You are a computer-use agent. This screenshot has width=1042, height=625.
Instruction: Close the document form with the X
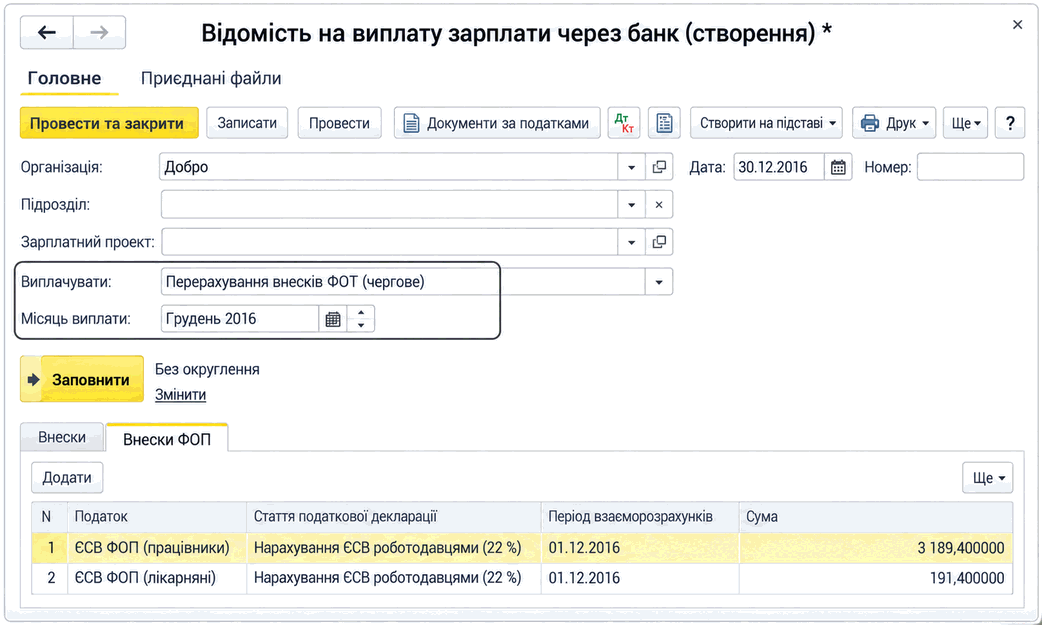pyautogui.click(x=1017, y=25)
